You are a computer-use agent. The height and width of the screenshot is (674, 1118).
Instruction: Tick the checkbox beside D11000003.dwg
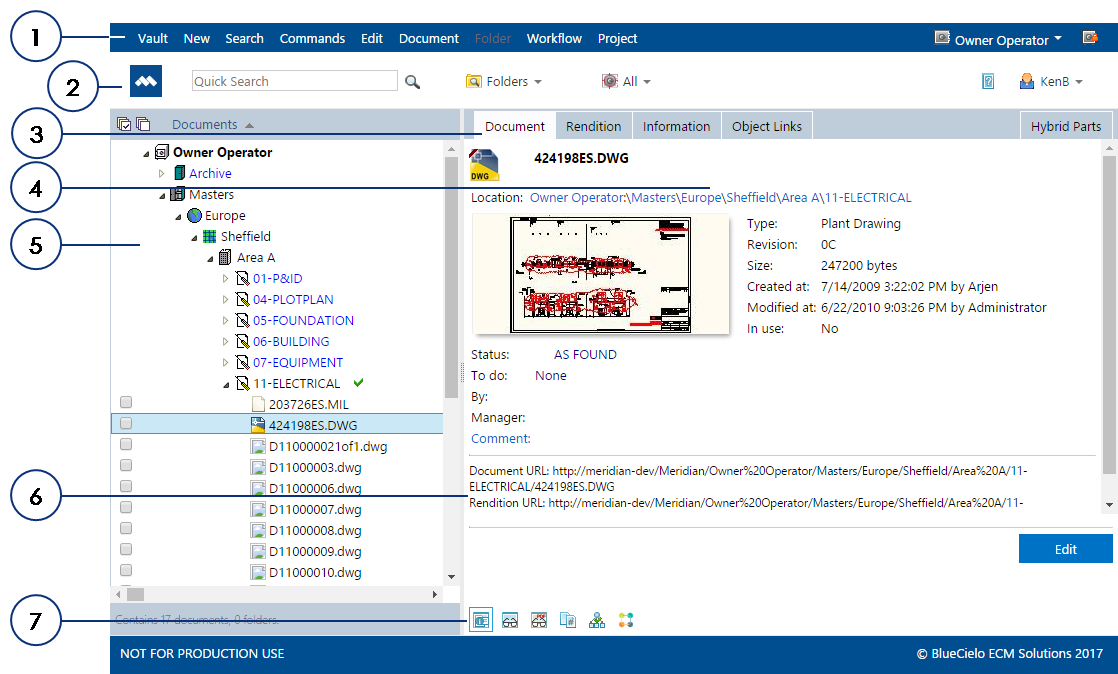[125, 464]
